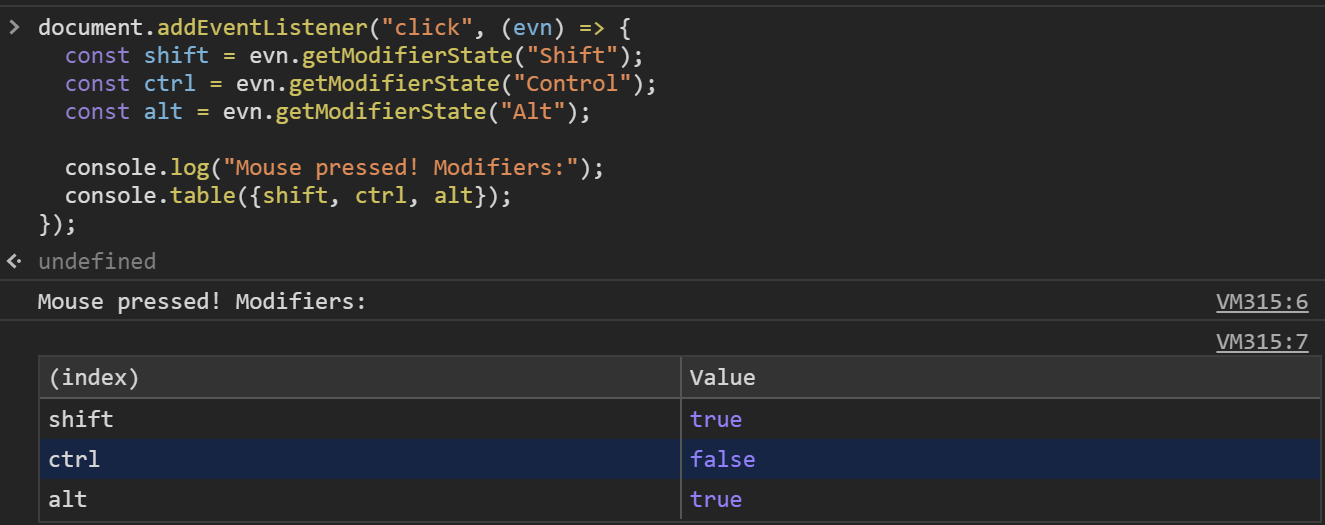Click the console input prompt chevron
Screen dimensions: 1325x525
13,27
